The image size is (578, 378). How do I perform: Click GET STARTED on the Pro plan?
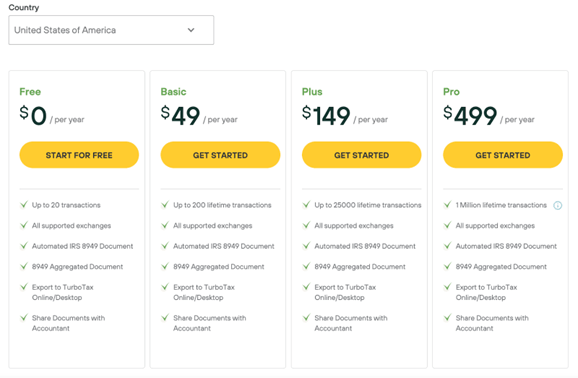click(502, 155)
